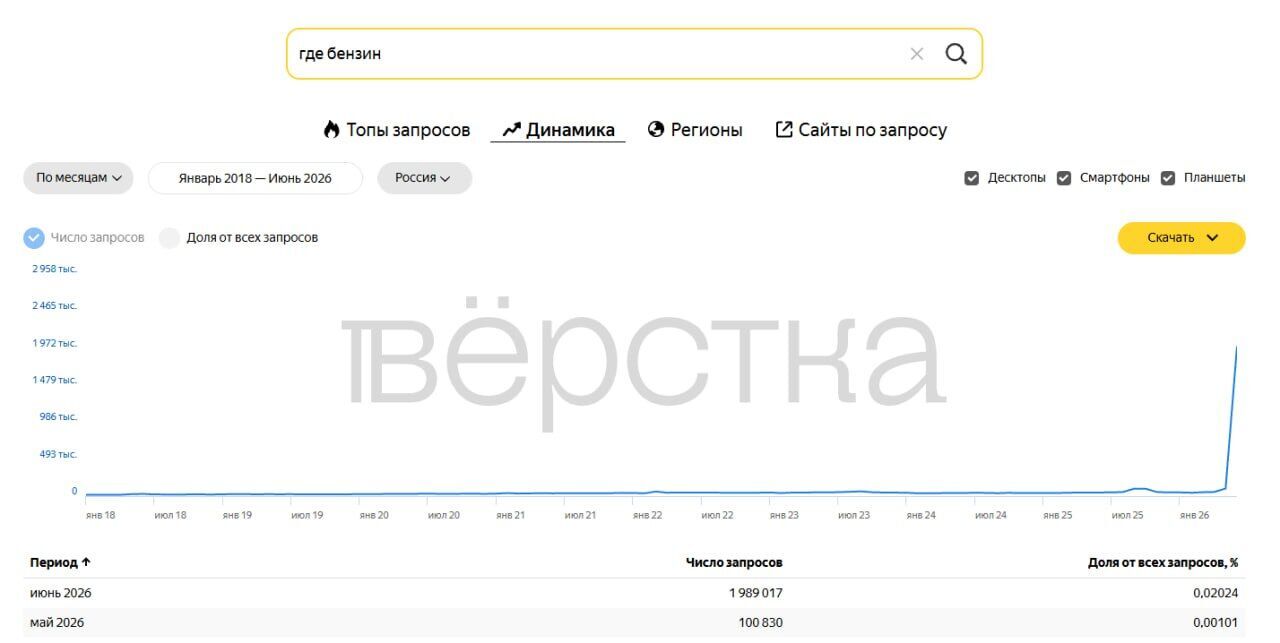Click the chart line peak at June 2026
This screenshot has height=643, width=1280.
(1237, 347)
